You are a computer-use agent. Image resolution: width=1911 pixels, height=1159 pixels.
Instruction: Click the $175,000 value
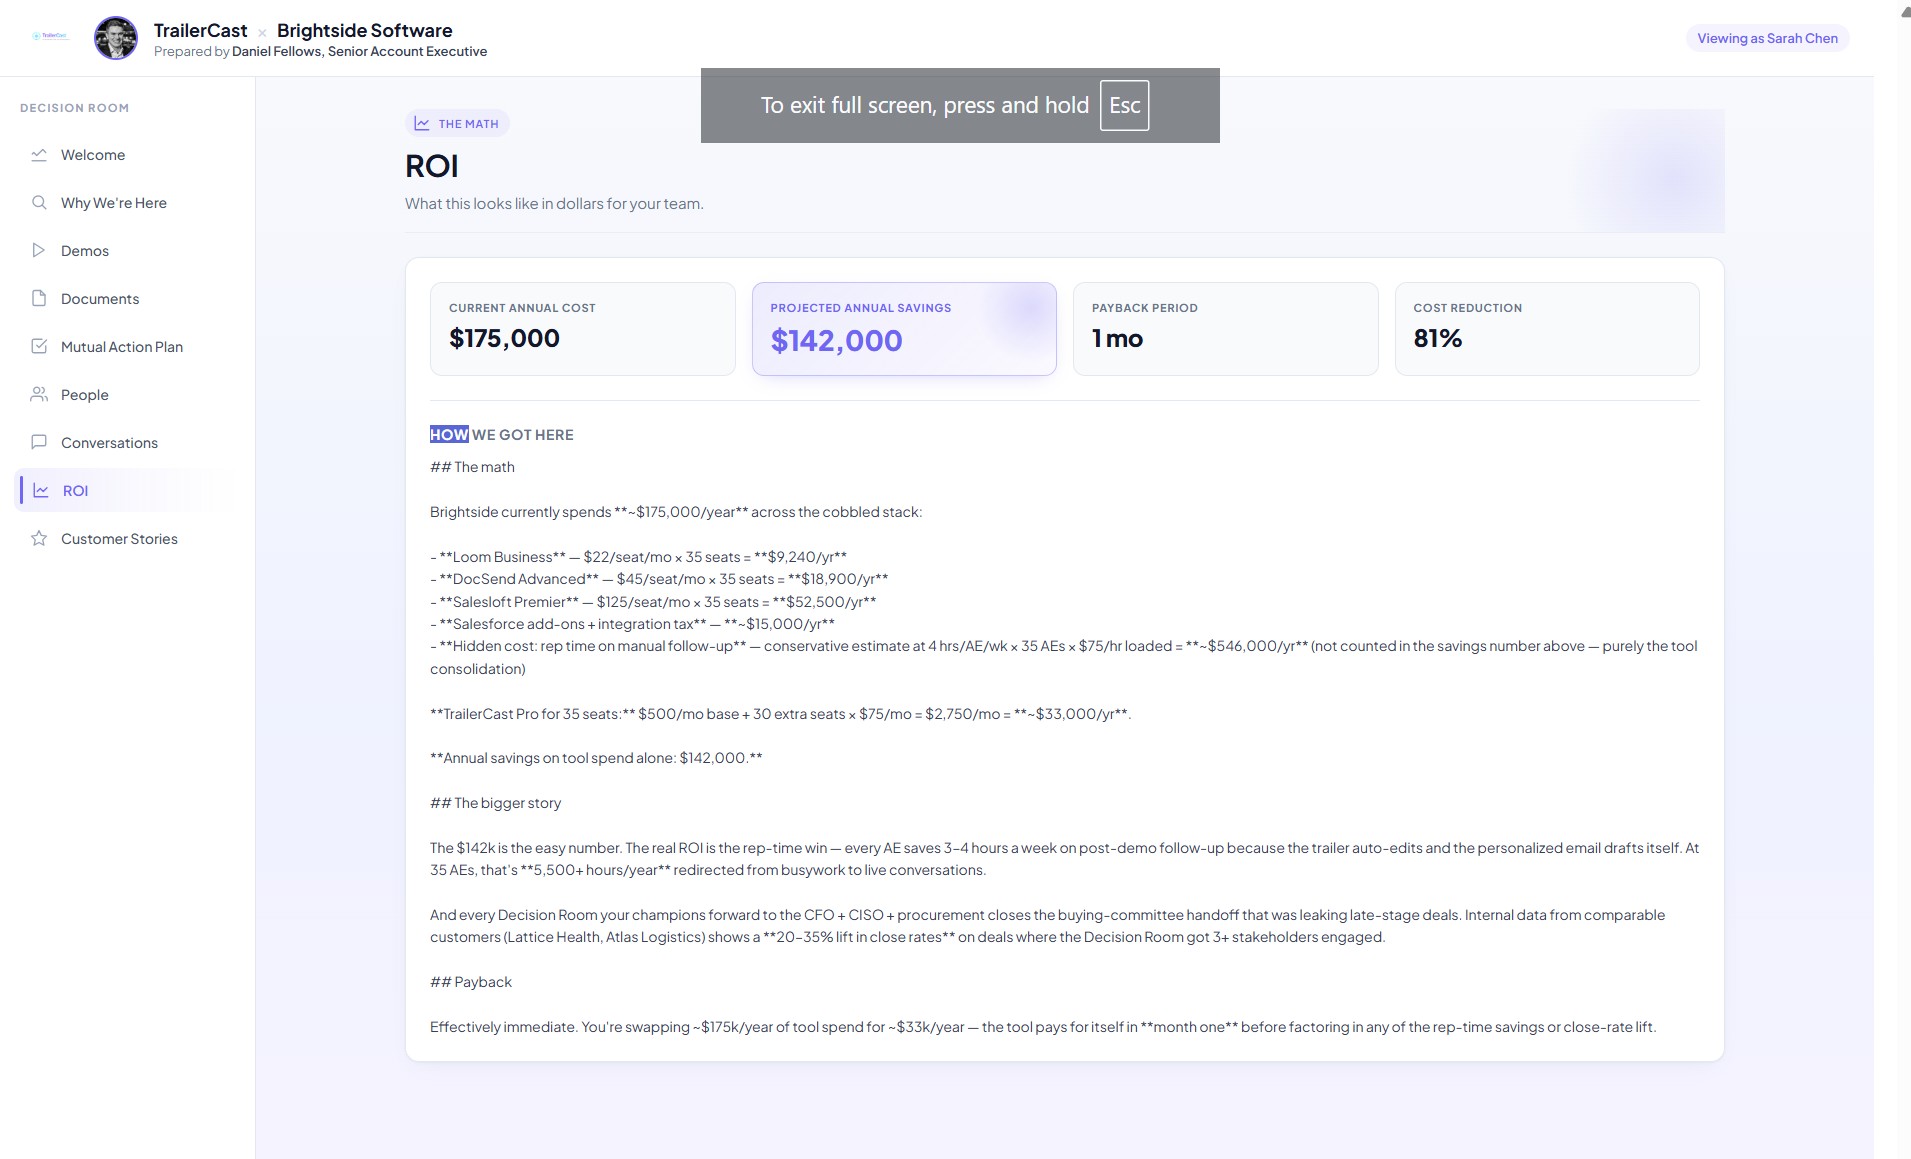(504, 339)
